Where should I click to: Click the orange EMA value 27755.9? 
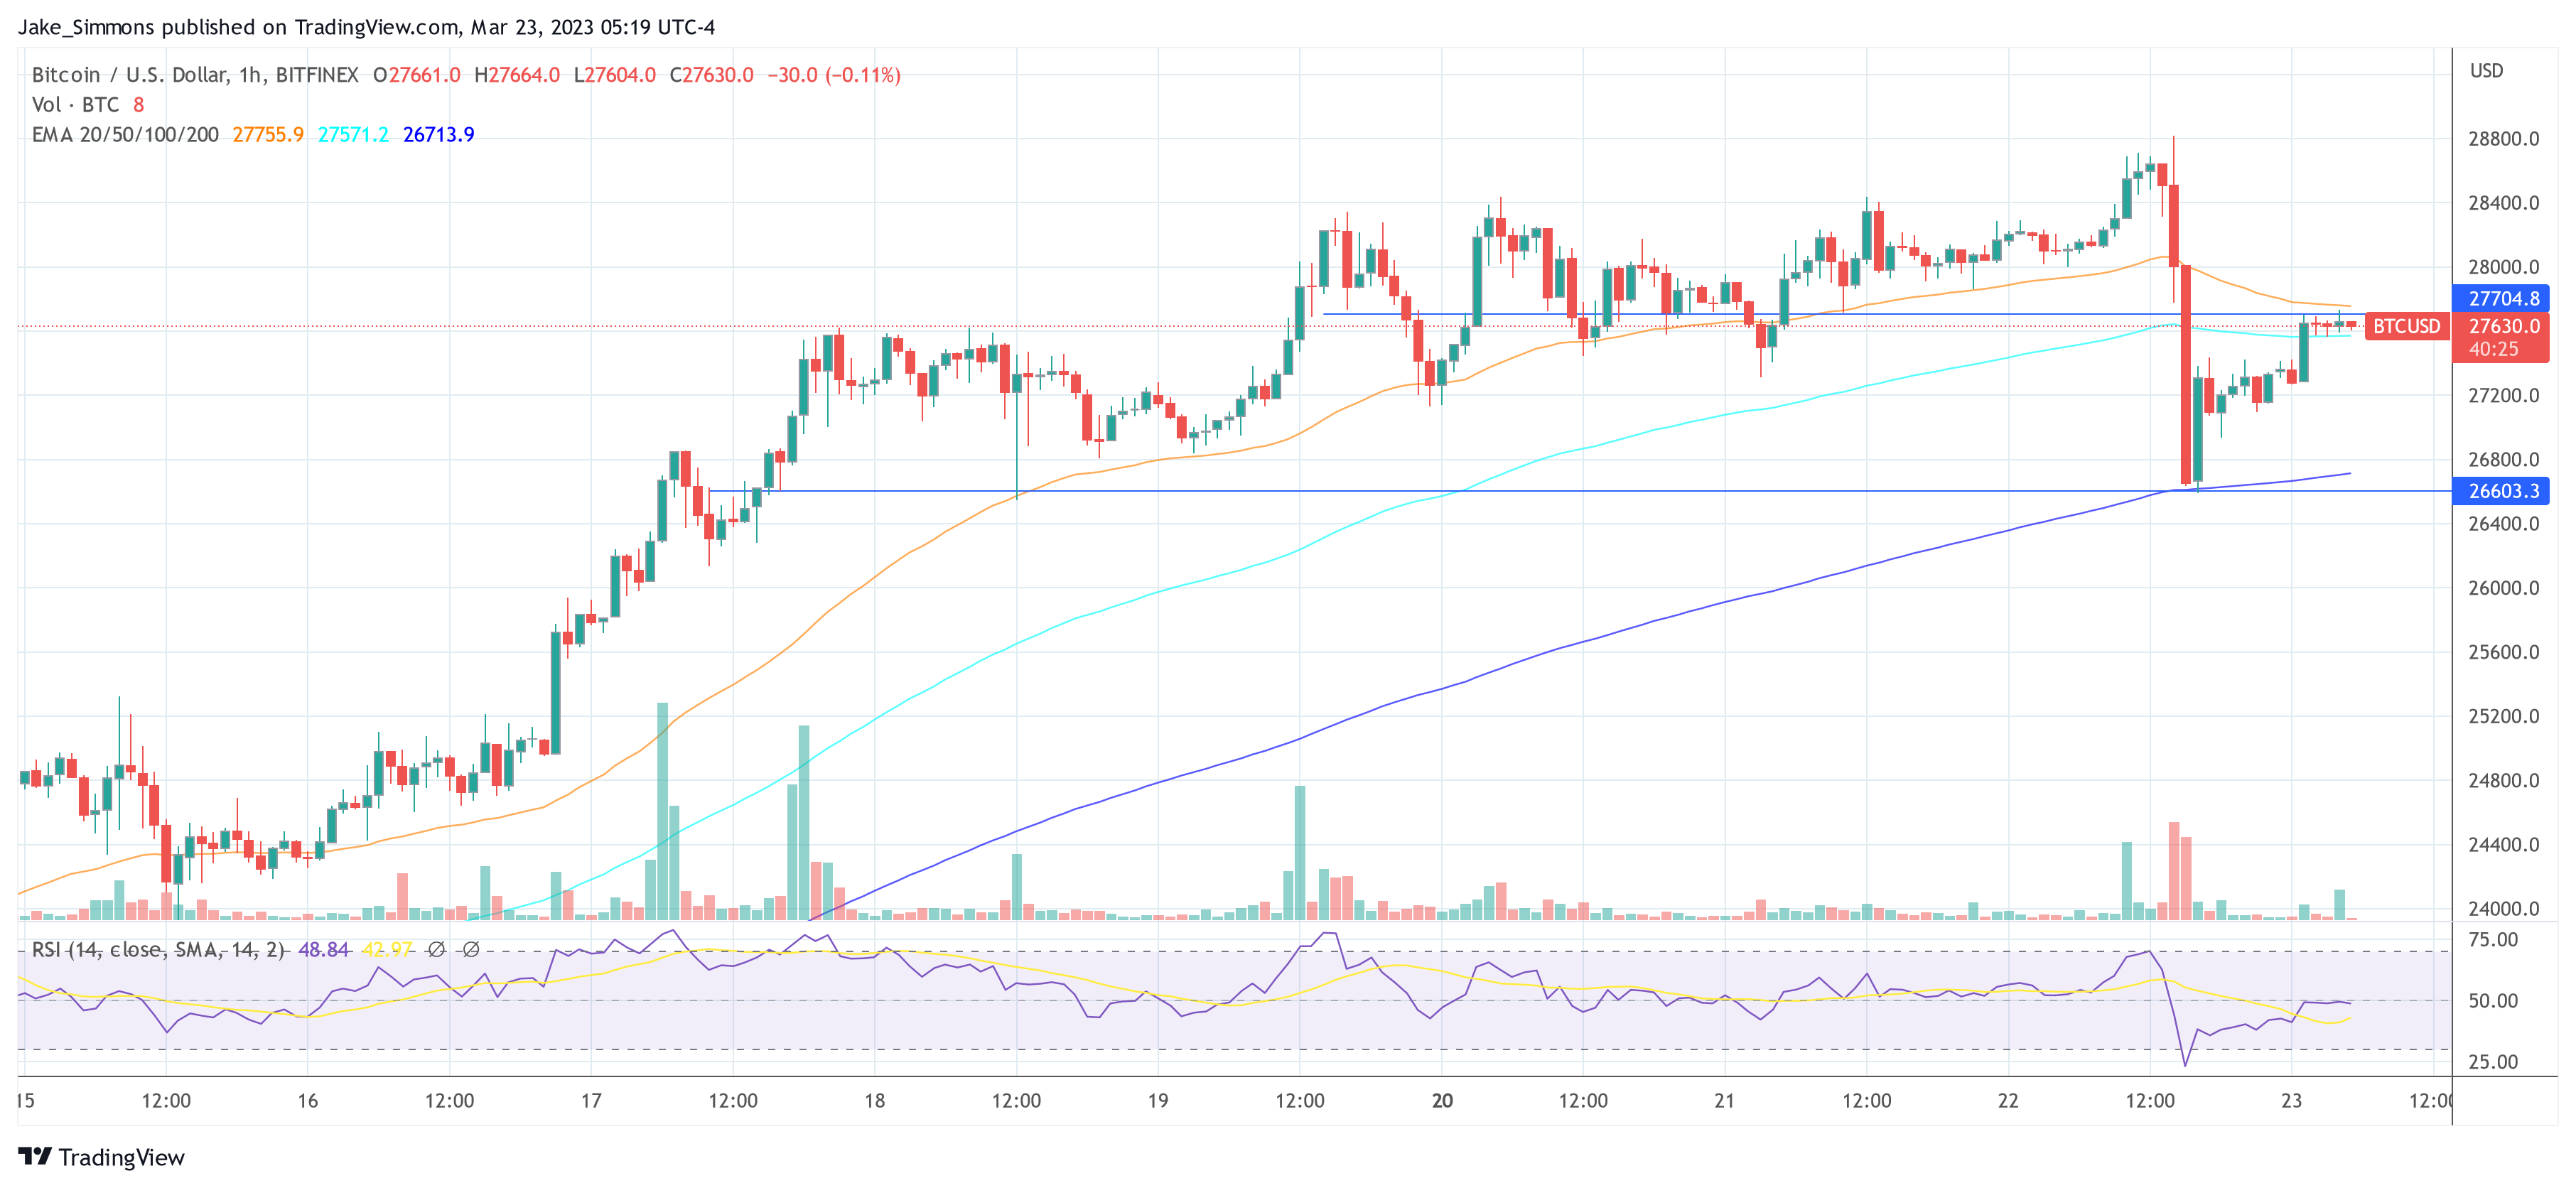tap(268, 134)
